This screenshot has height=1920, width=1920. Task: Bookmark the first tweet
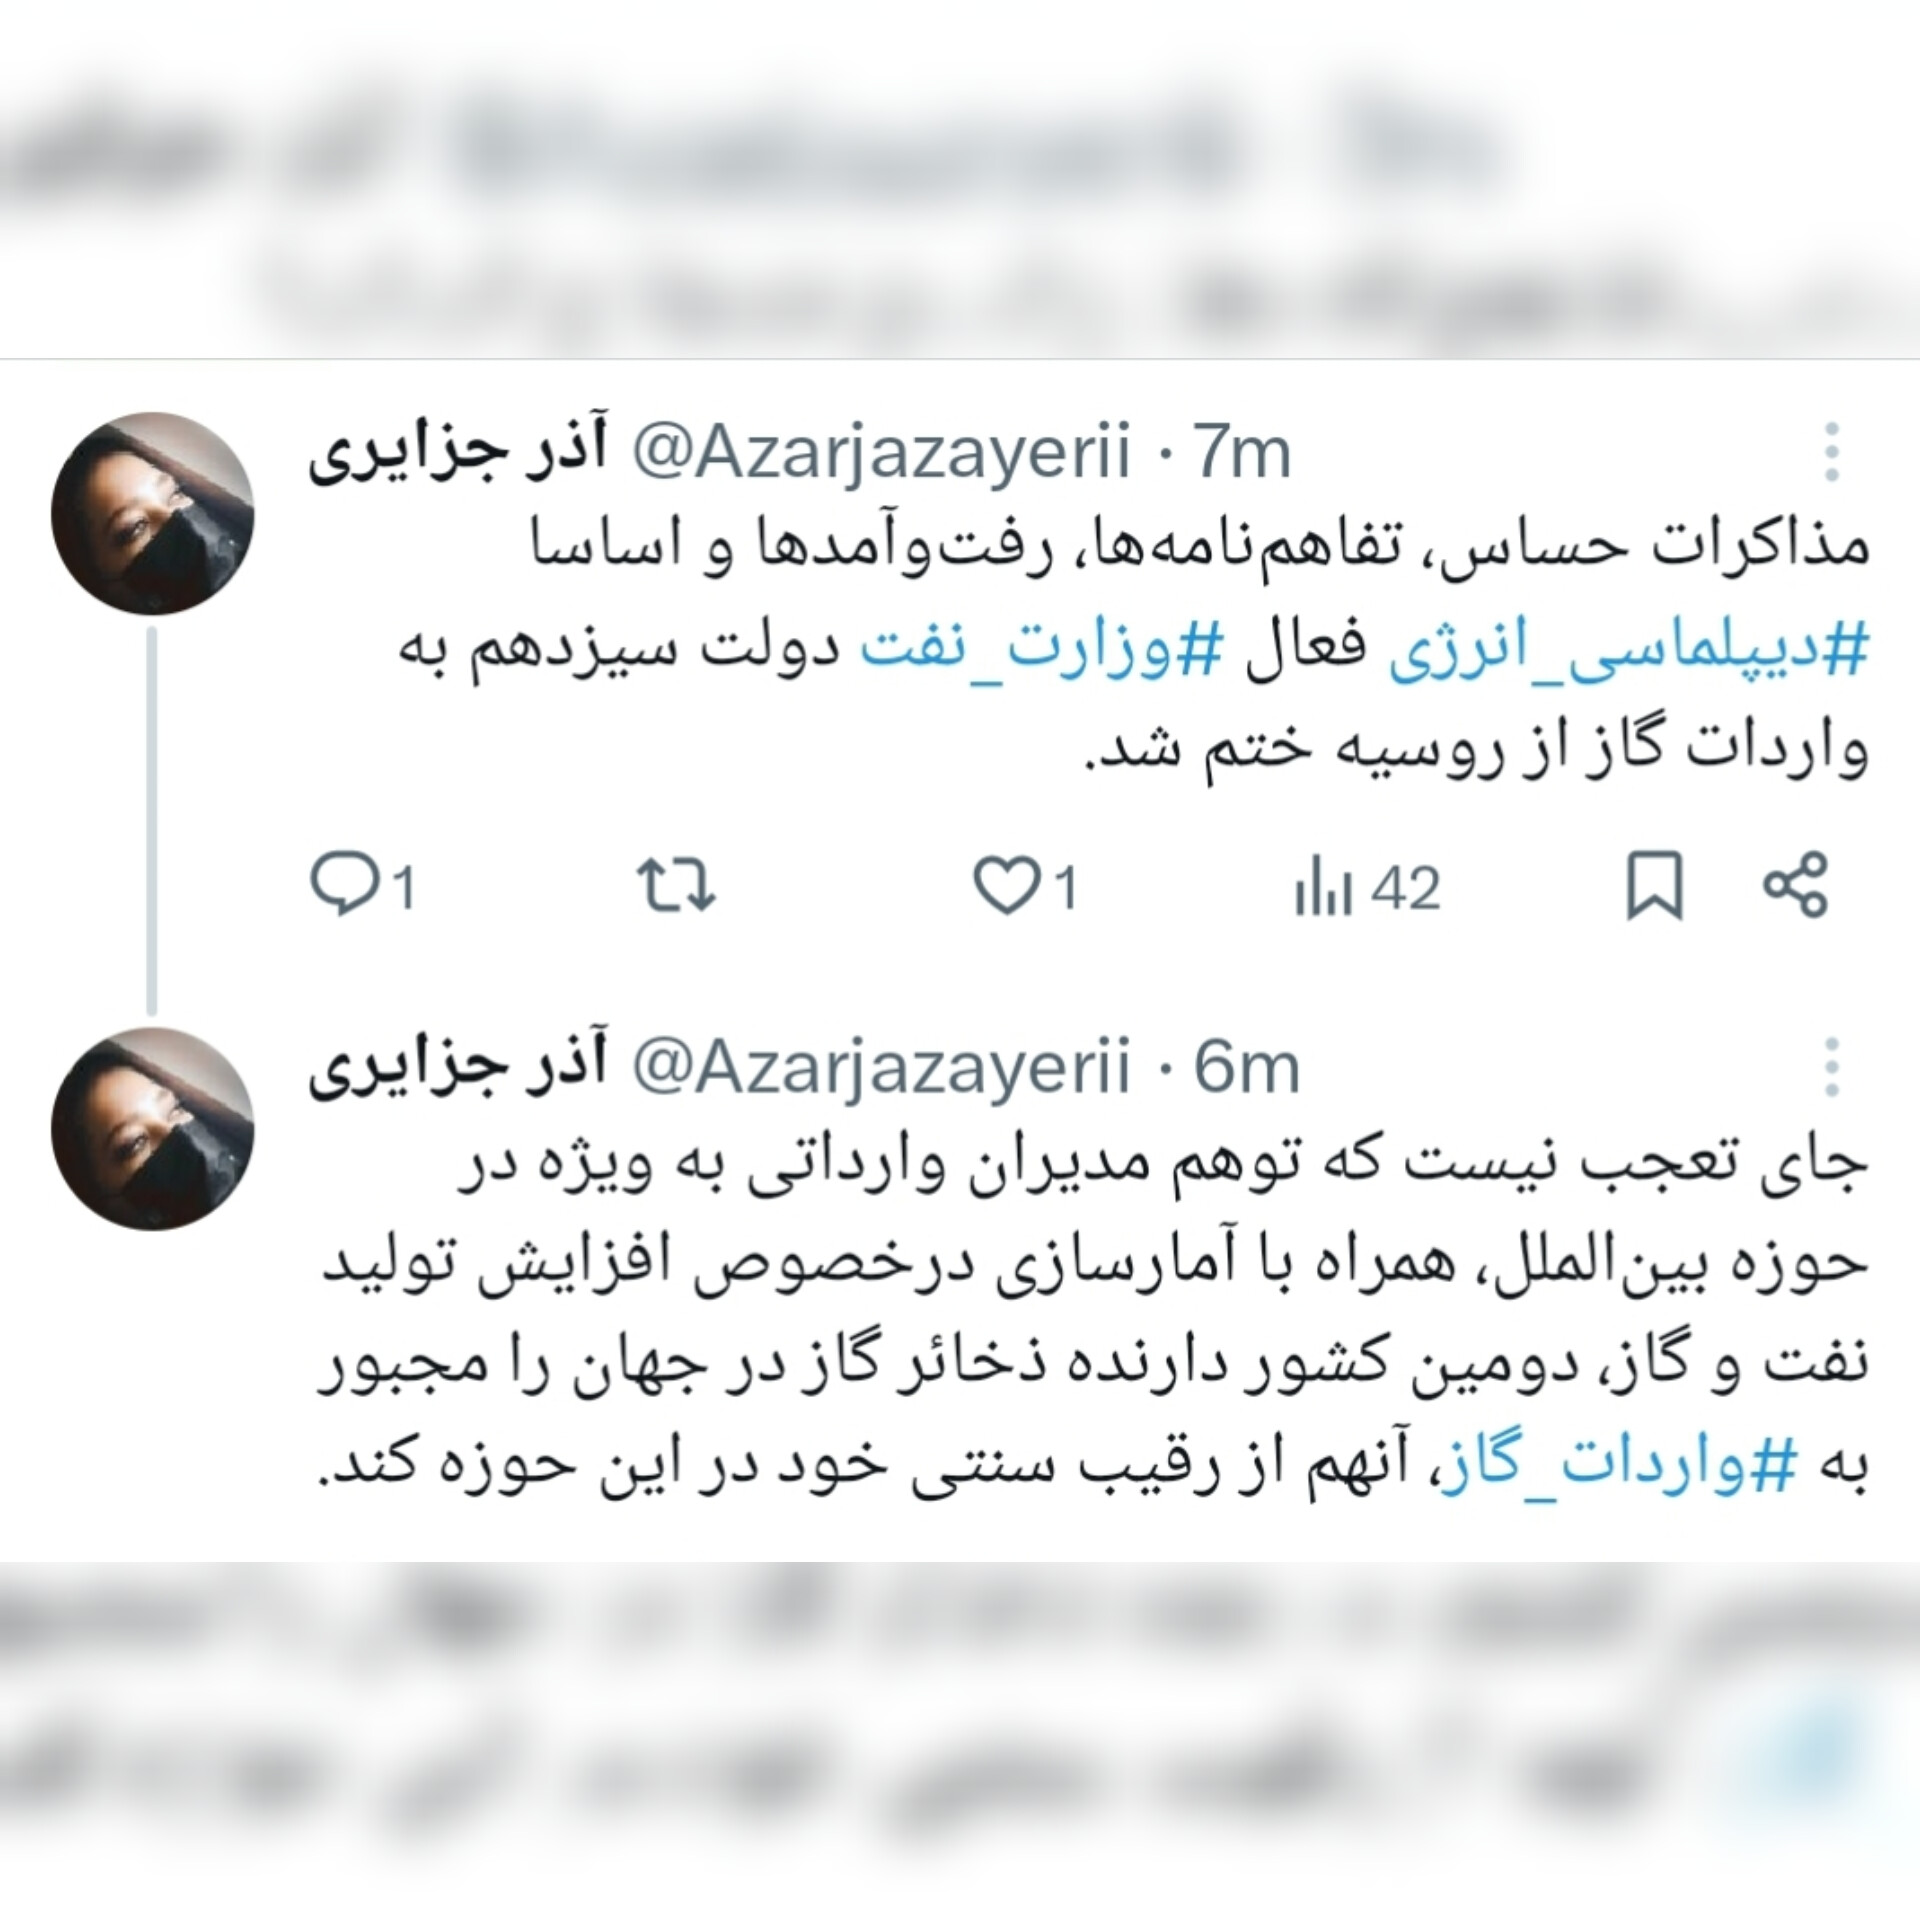pyautogui.click(x=1655, y=886)
